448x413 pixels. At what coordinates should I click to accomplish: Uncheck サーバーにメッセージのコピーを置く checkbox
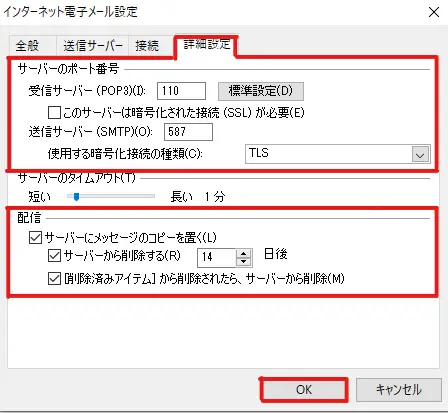[x=35, y=237]
